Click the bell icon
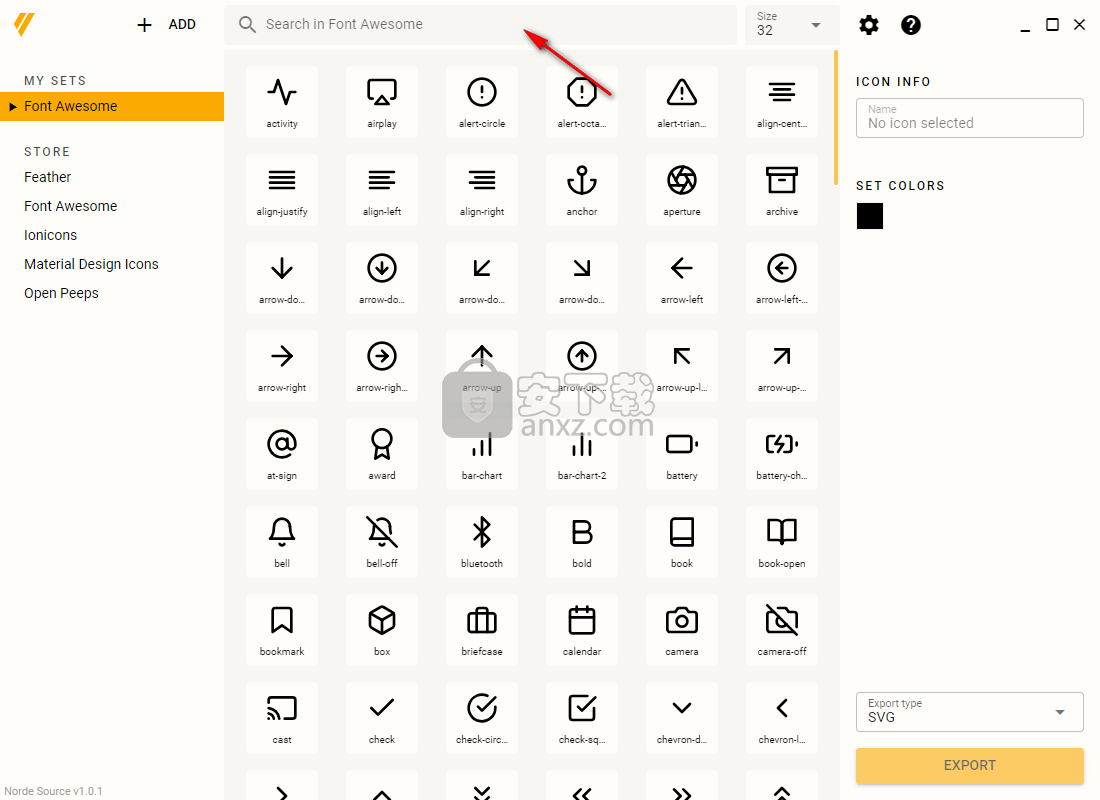Viewport: 1100px width, 800px height. (282, 542)
